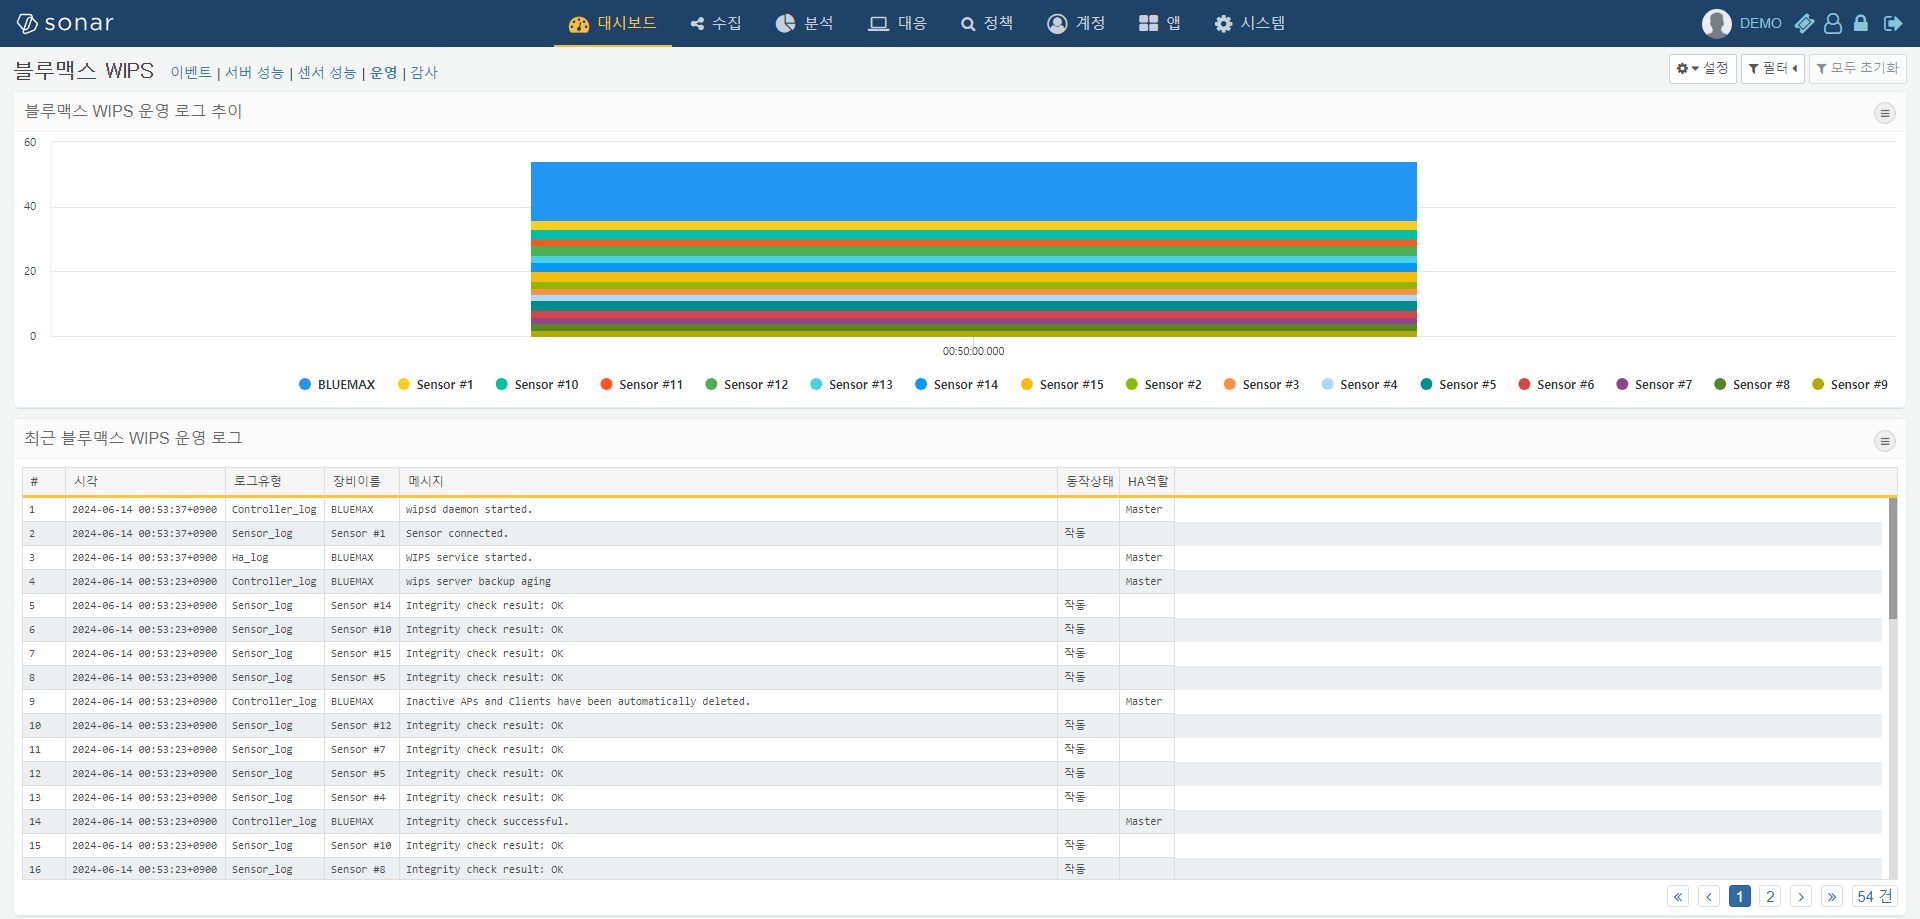Open the 이벤트 dashboard link

pyautogui.click(x=191, y=72)
